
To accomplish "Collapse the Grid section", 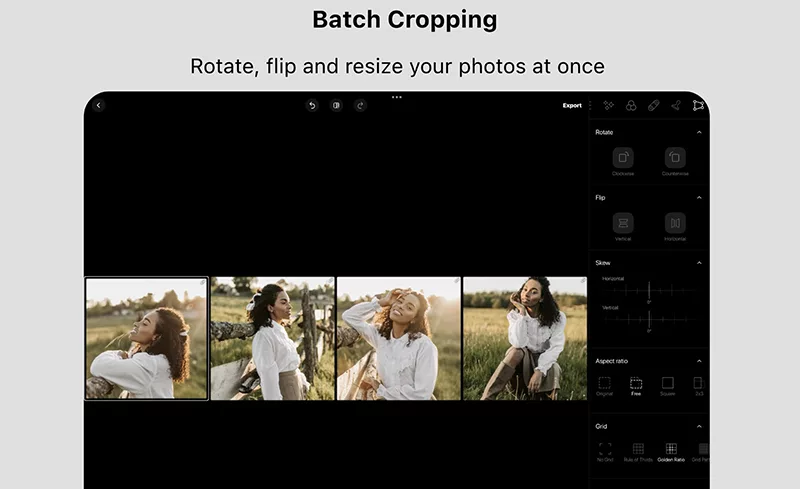I will pos(699,426).
